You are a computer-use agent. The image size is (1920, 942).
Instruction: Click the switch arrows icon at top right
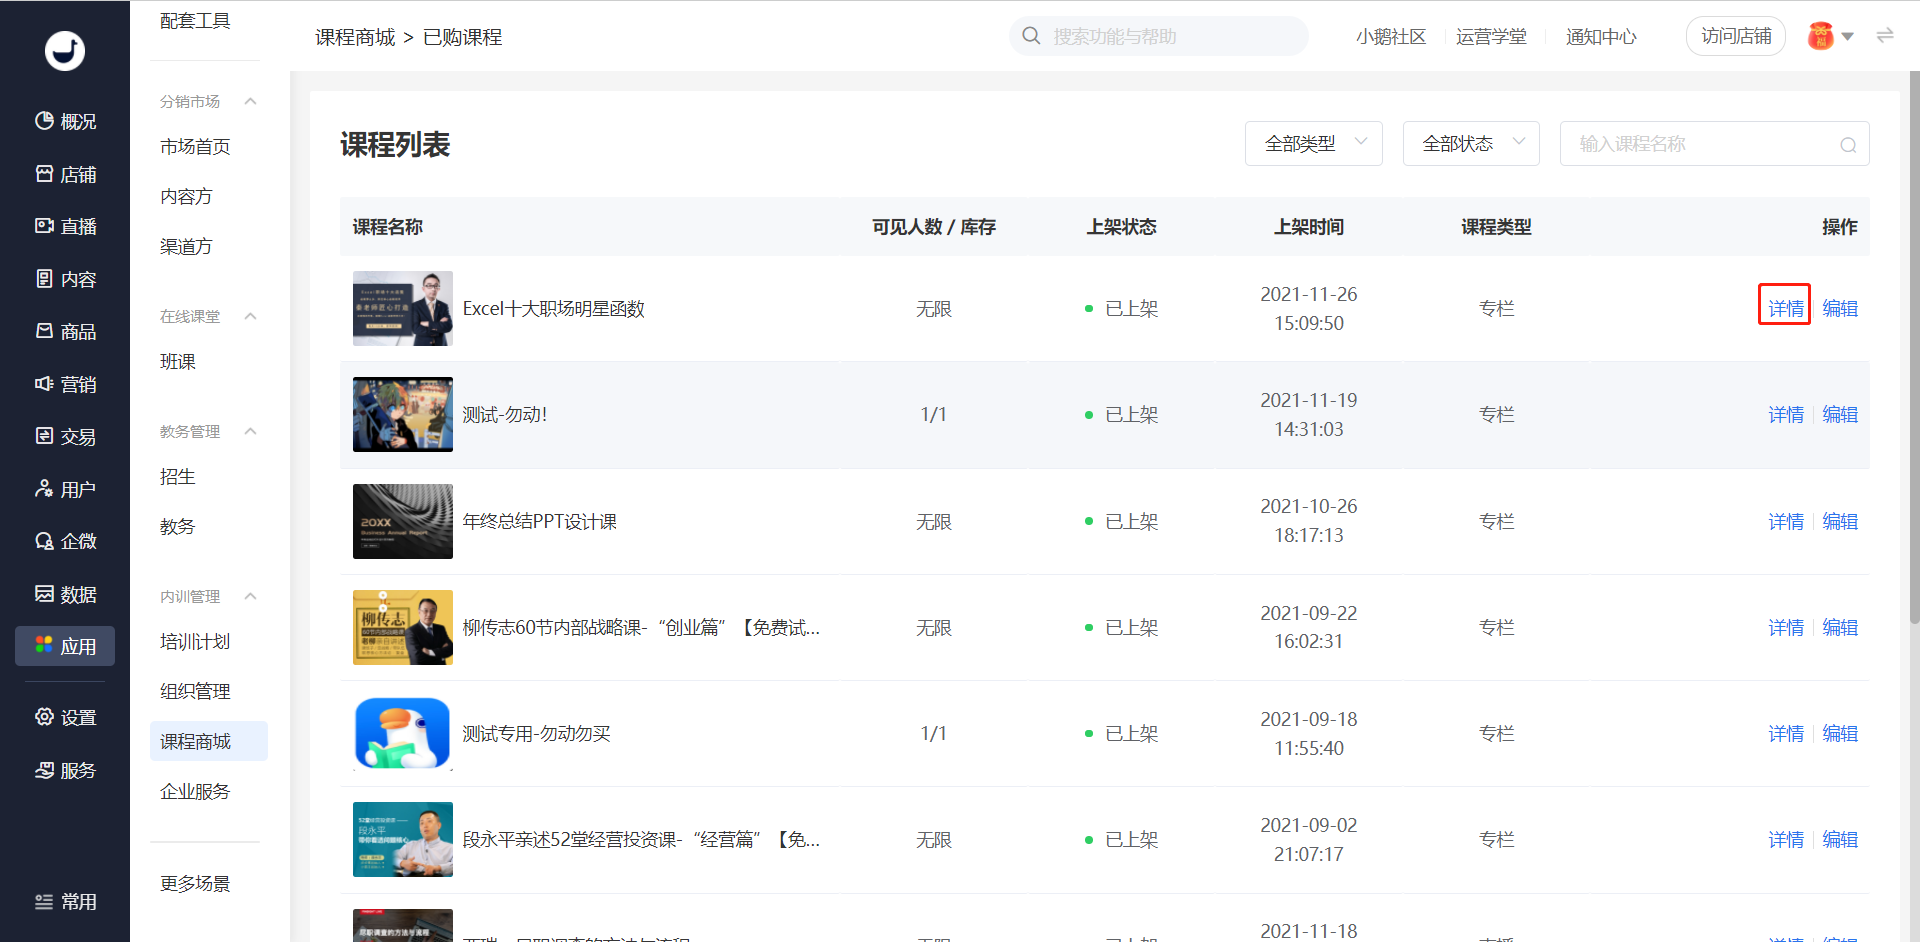click(1885, 36)
